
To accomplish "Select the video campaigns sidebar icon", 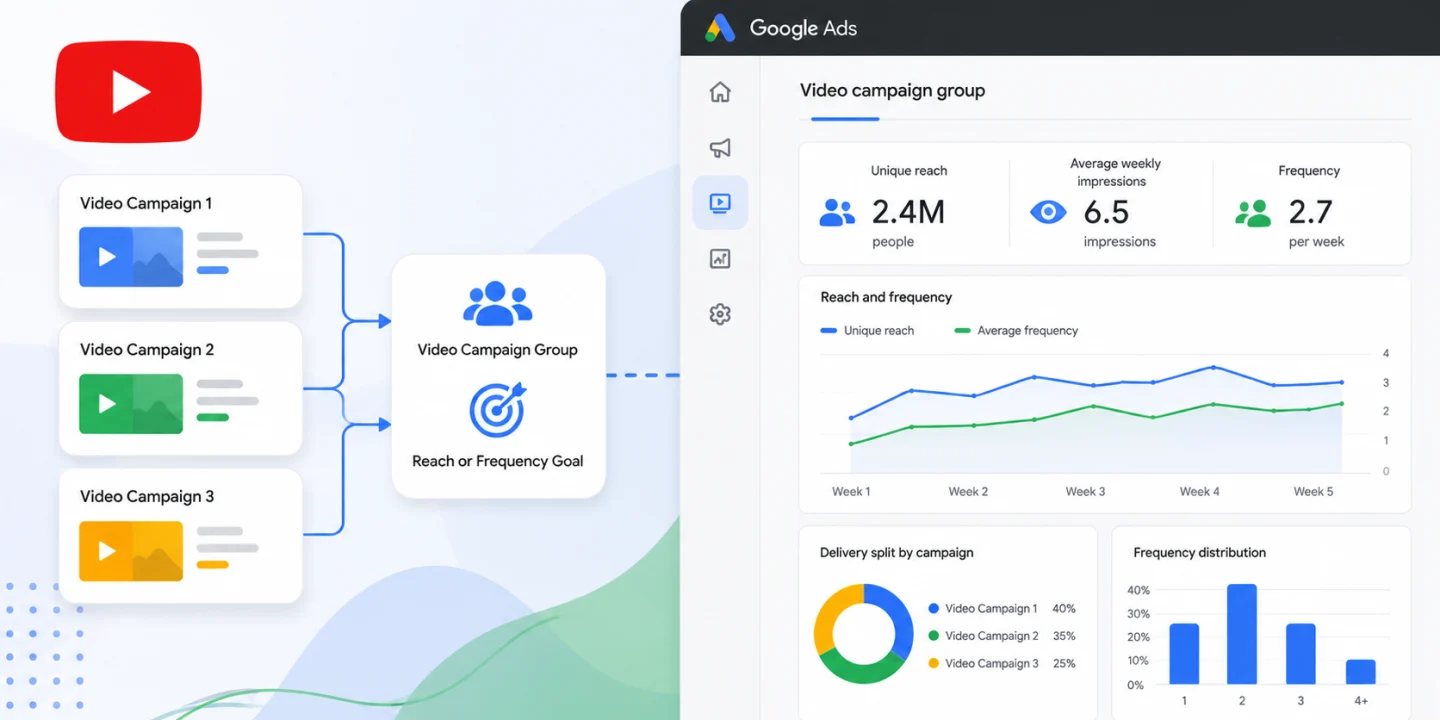I will click(x=720, y=203).
